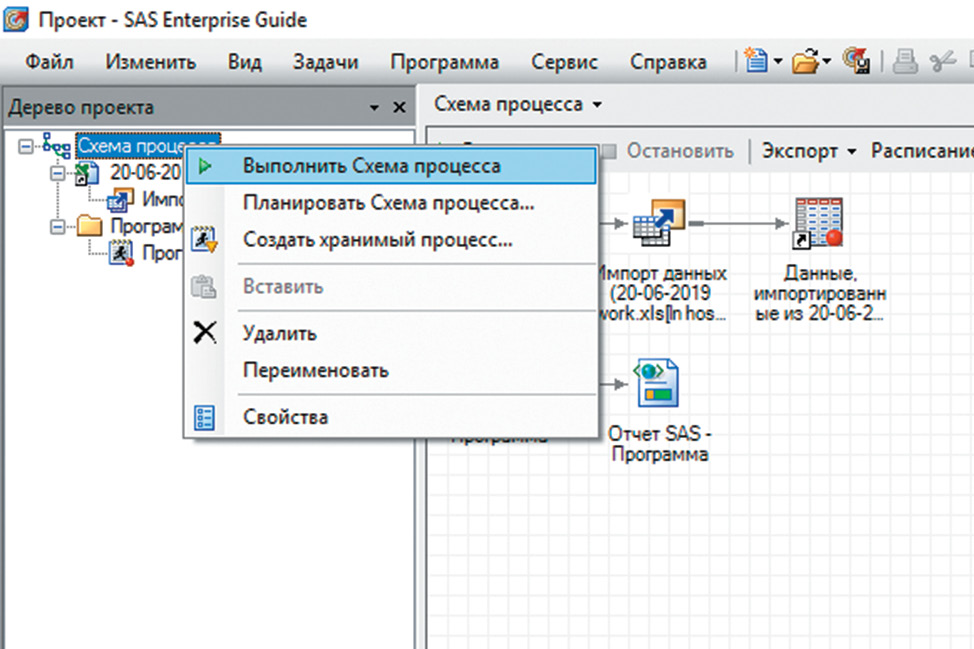Collapse the Схема процесса tree node
The image size is (974, 649).
(25, 147)
